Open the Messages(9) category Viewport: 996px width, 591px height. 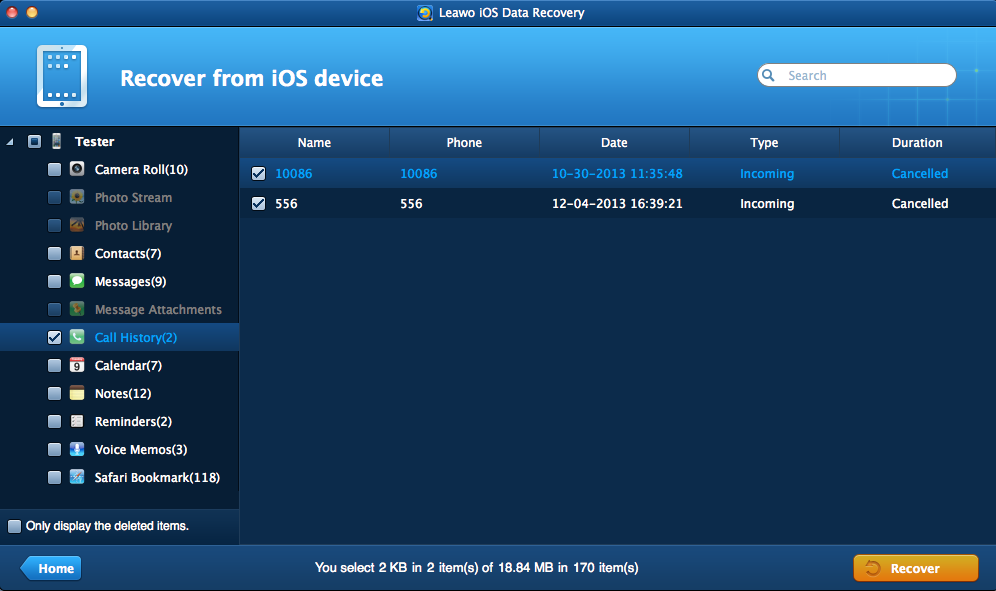point(130,282)
